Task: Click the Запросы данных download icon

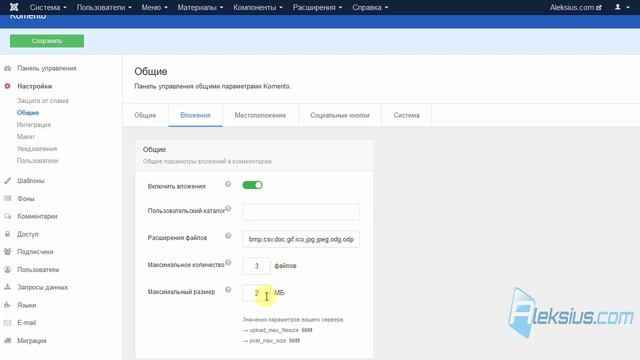Action: pyautogui.click(x=7, y=287)
